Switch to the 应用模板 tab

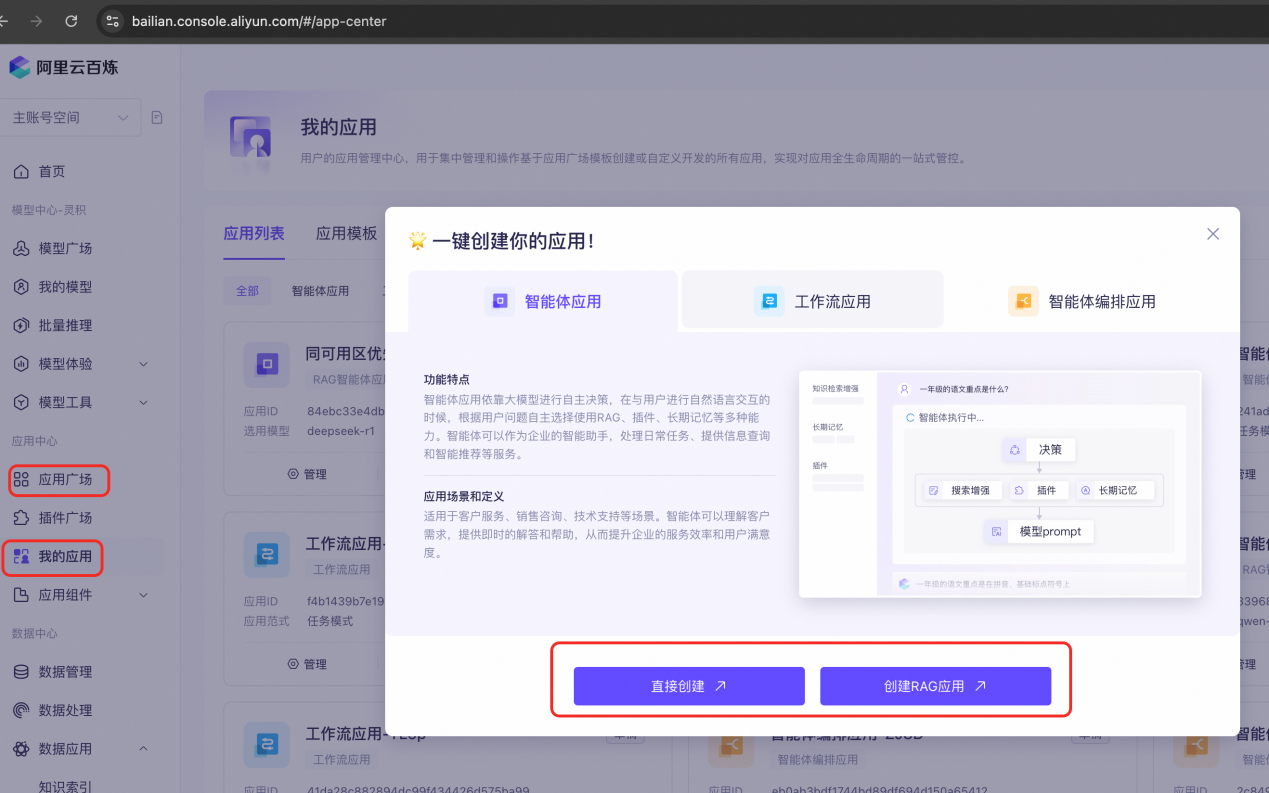(347, 233)
